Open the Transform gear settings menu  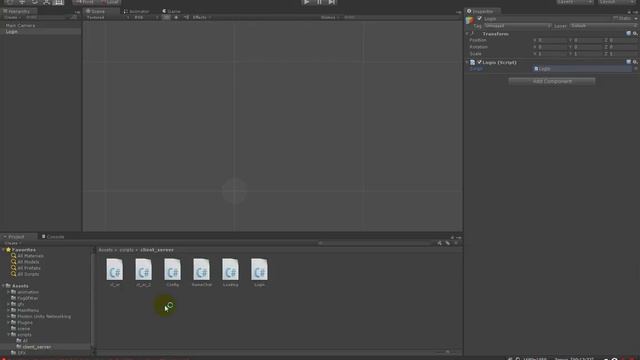coord(635,33)
